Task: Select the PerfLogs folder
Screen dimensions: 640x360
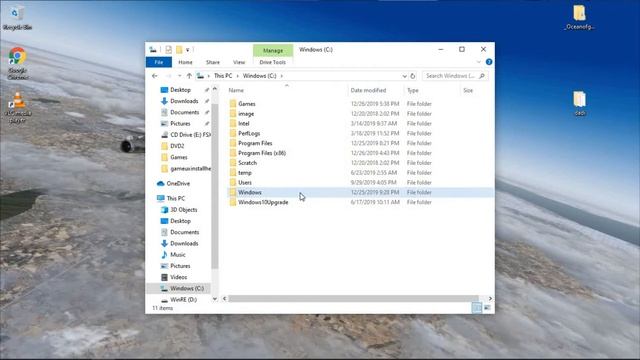Action: [249, 133]
